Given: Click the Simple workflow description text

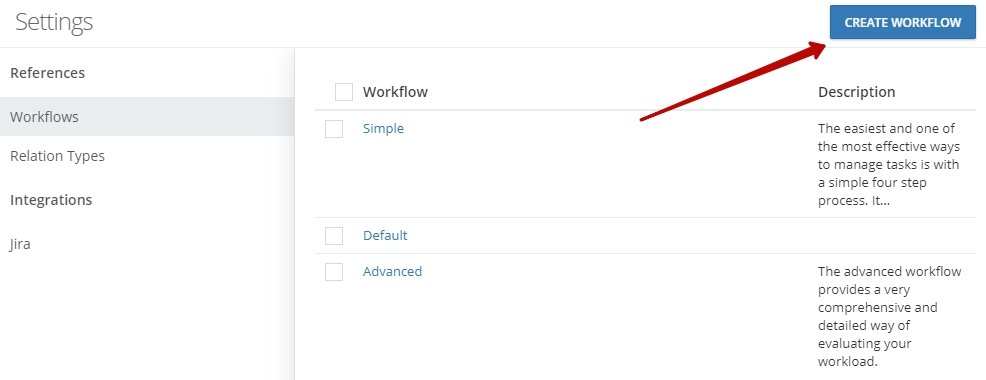Looking at the screenshot, I should coord(889,165).
